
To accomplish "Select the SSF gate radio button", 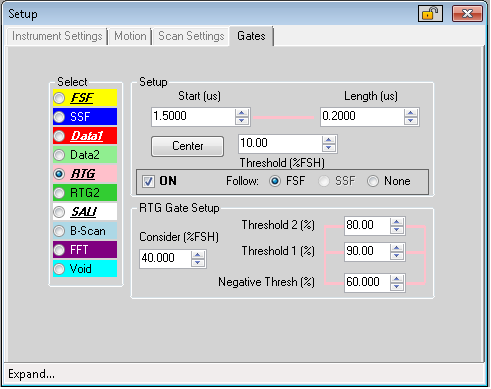I will (59, 117).
